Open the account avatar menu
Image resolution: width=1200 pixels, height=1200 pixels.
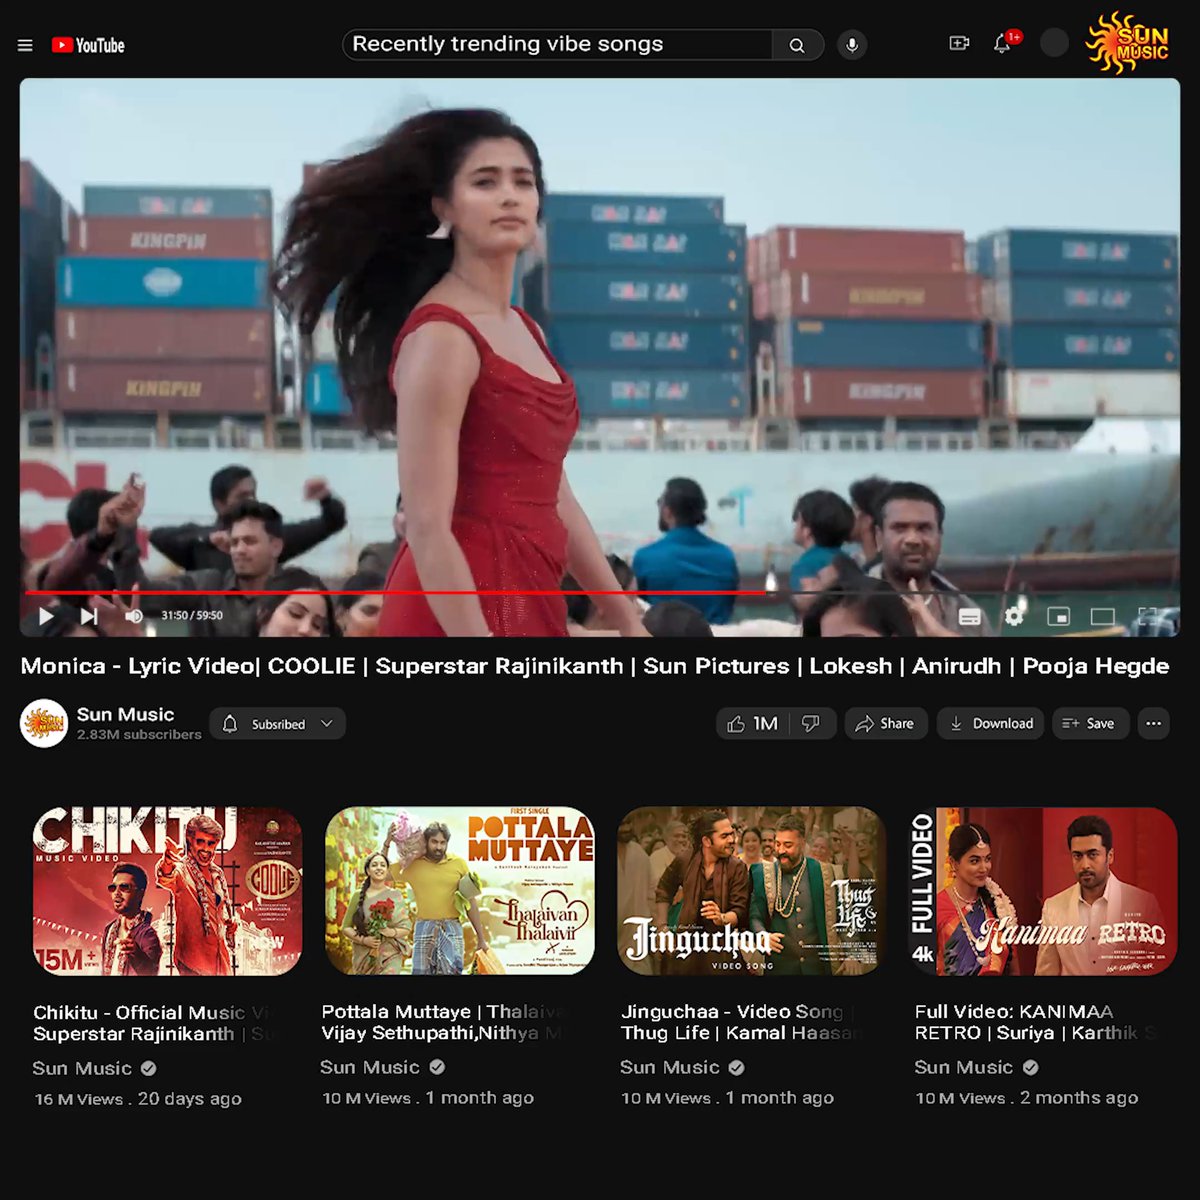(x=1054, y=43)
